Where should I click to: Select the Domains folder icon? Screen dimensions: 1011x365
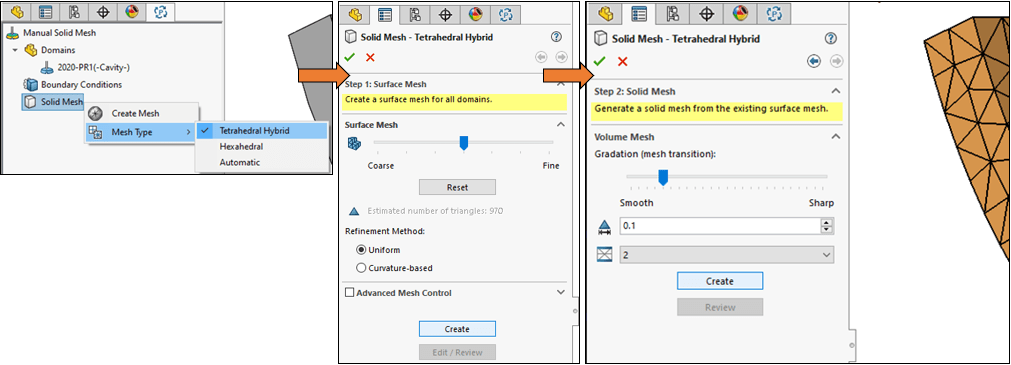tap(30, 50)
